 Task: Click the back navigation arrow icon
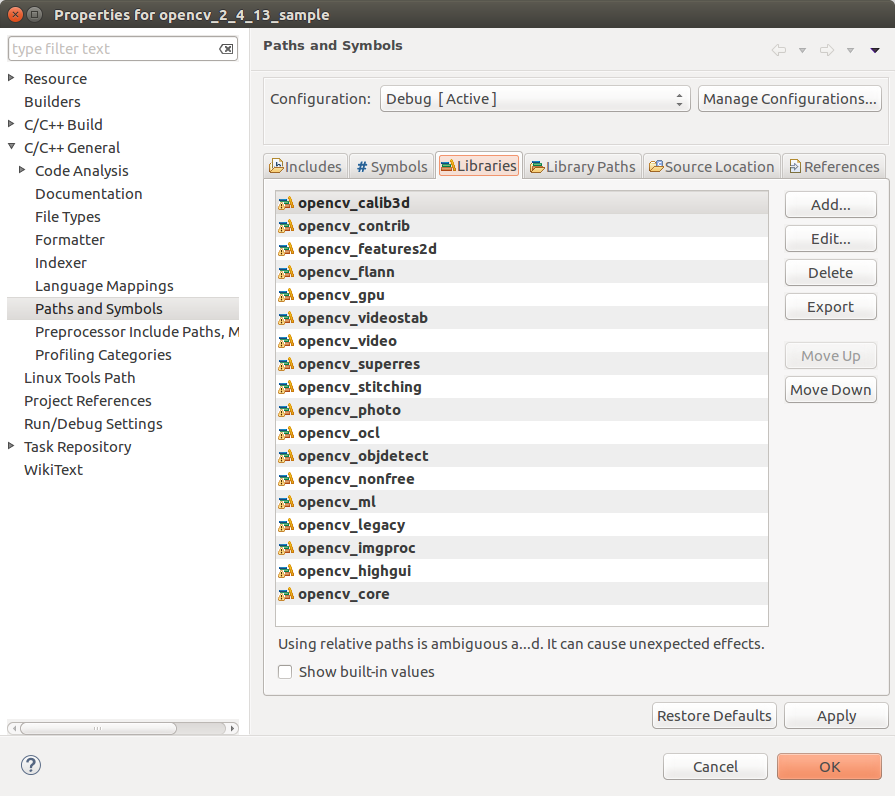779,50
